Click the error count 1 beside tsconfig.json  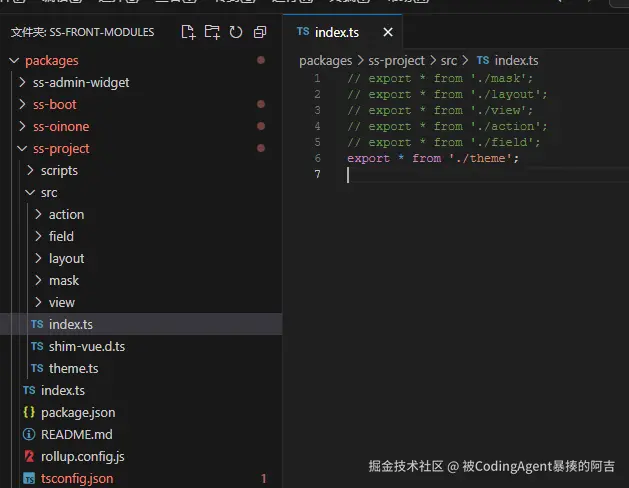click(x=264, y=478)
